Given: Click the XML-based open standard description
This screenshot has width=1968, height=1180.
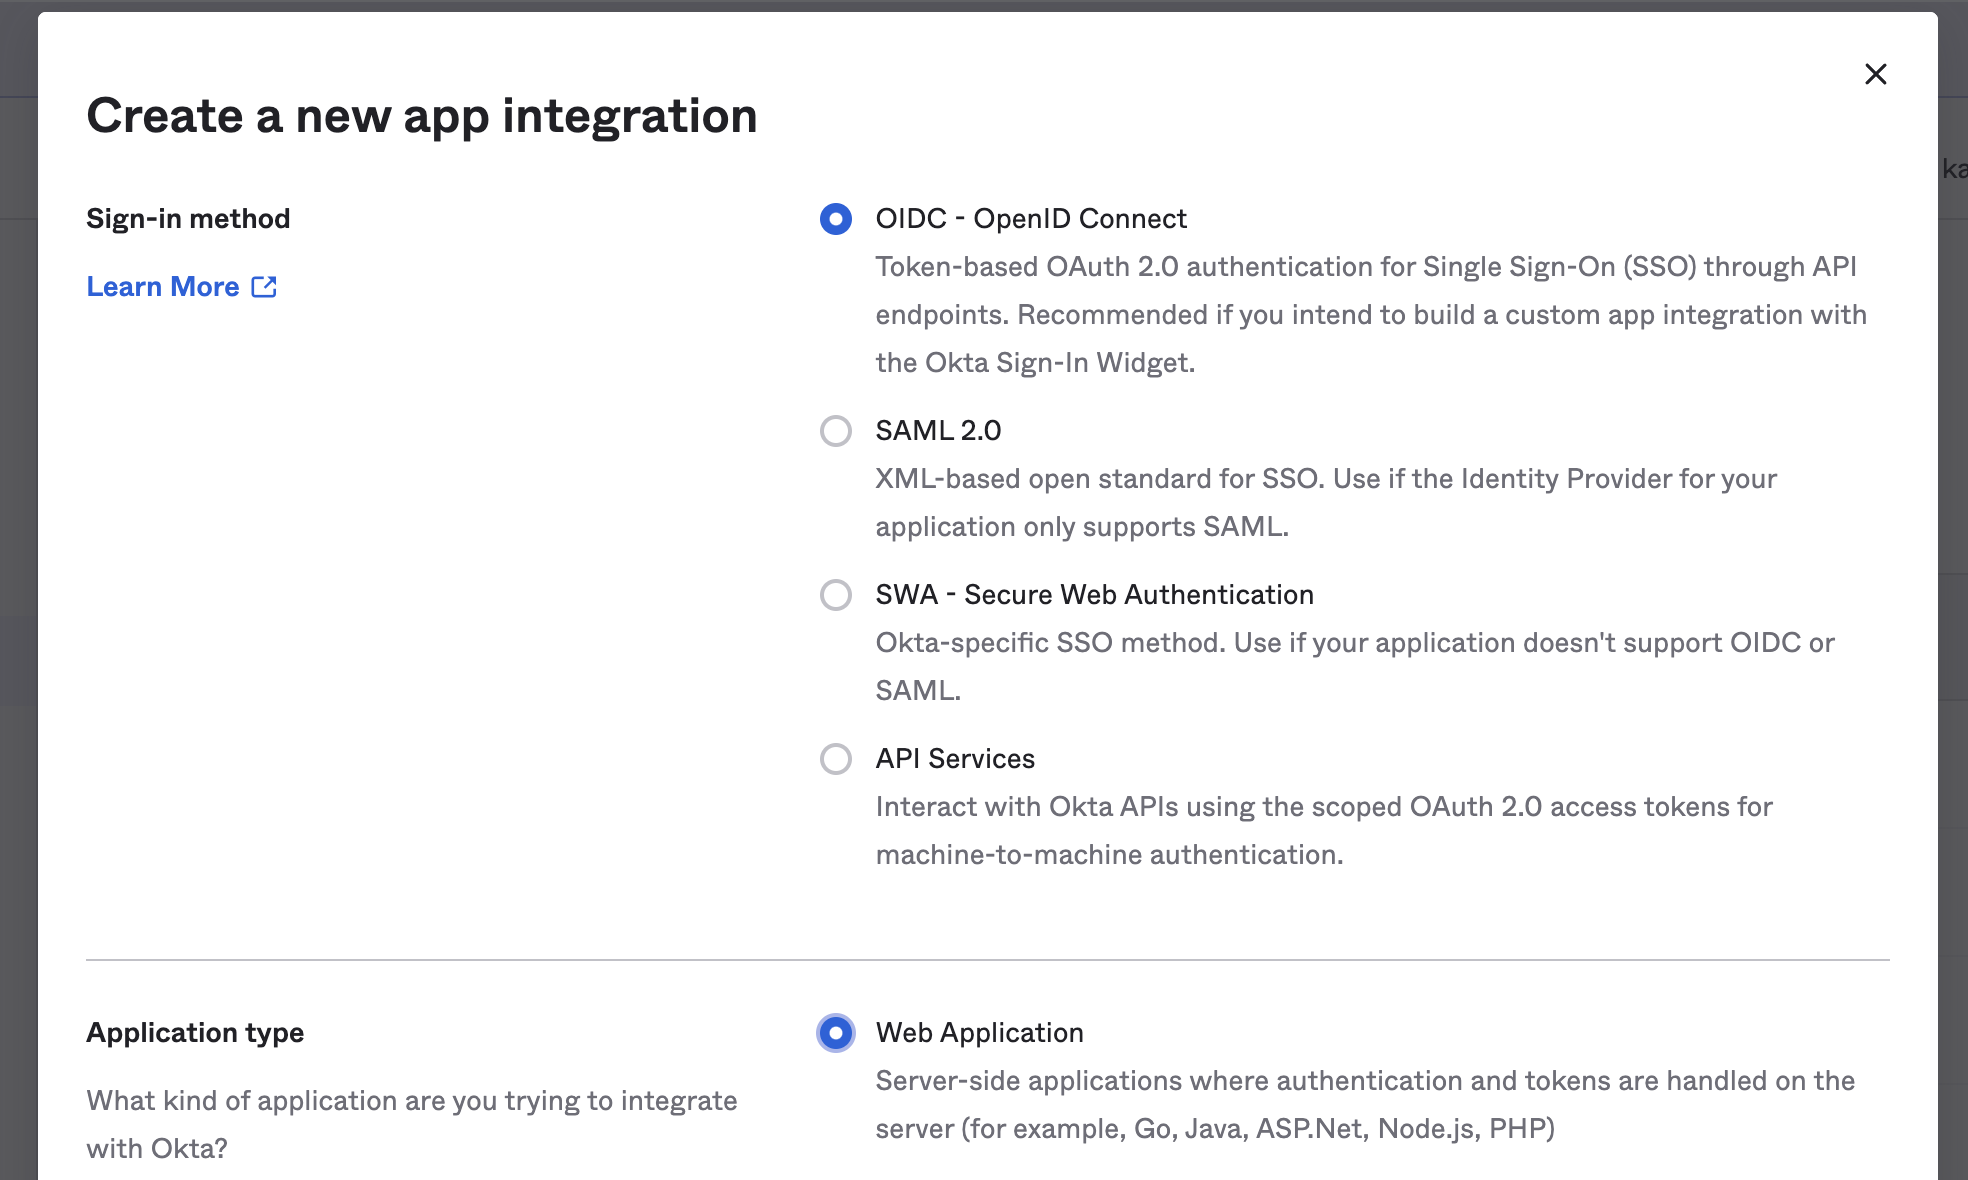Looking at the screenshot, I should [1325, 503].
